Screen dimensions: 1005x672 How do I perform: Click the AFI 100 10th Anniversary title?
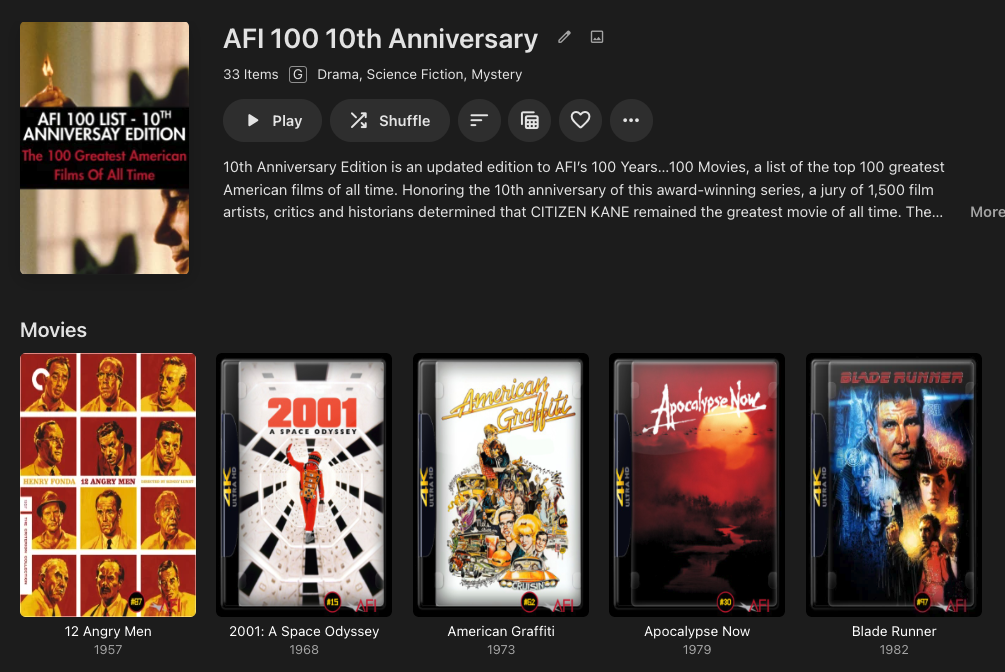click(380, 38)
